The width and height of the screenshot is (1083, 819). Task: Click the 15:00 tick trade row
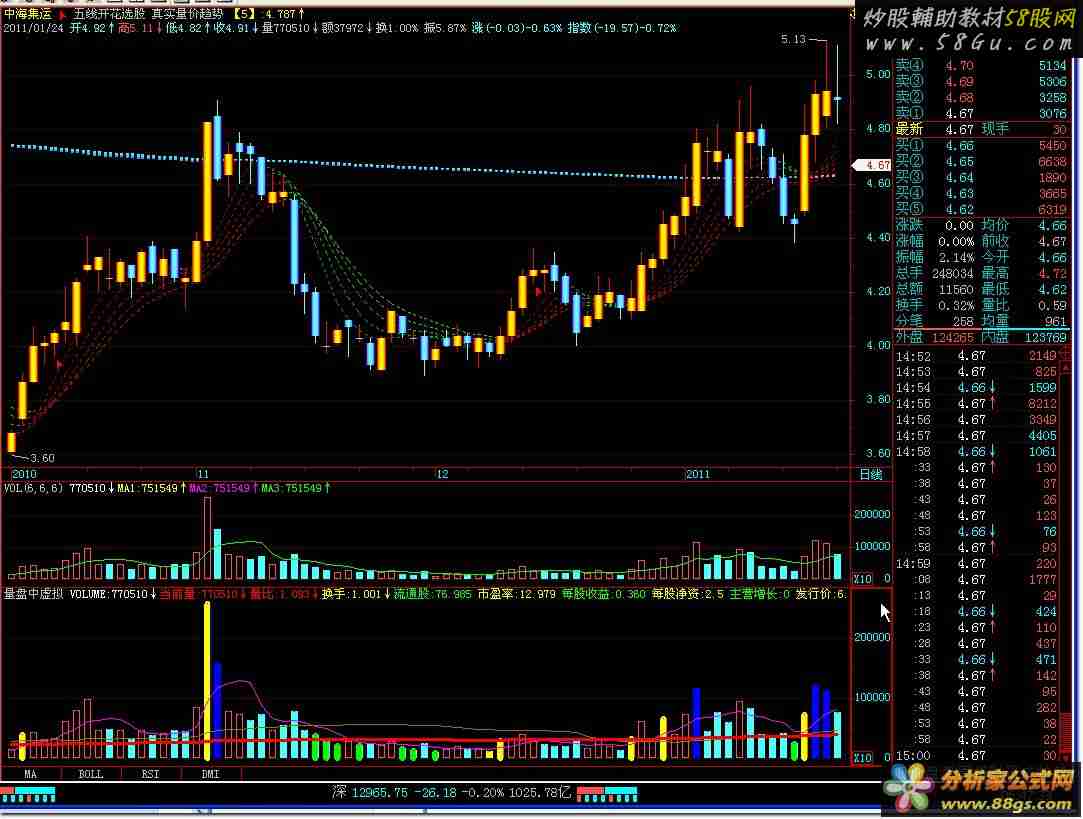coord(976,756)
